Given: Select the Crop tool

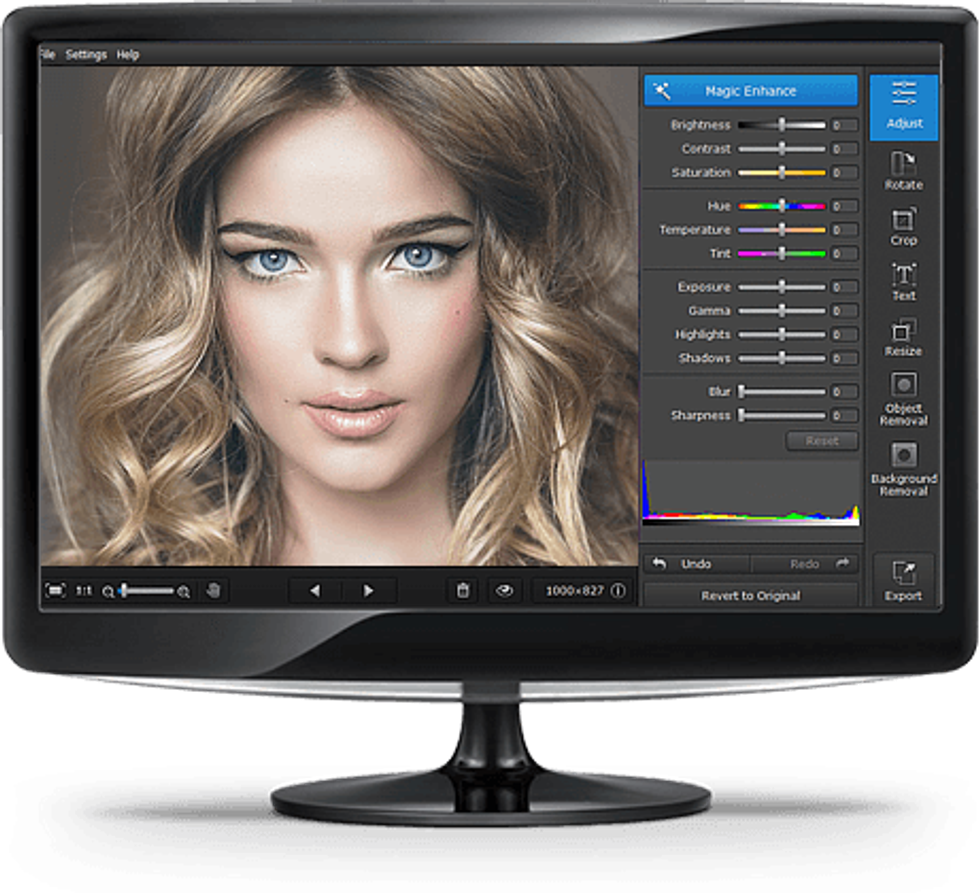Looking at the screenshot, I should (903, 226).
